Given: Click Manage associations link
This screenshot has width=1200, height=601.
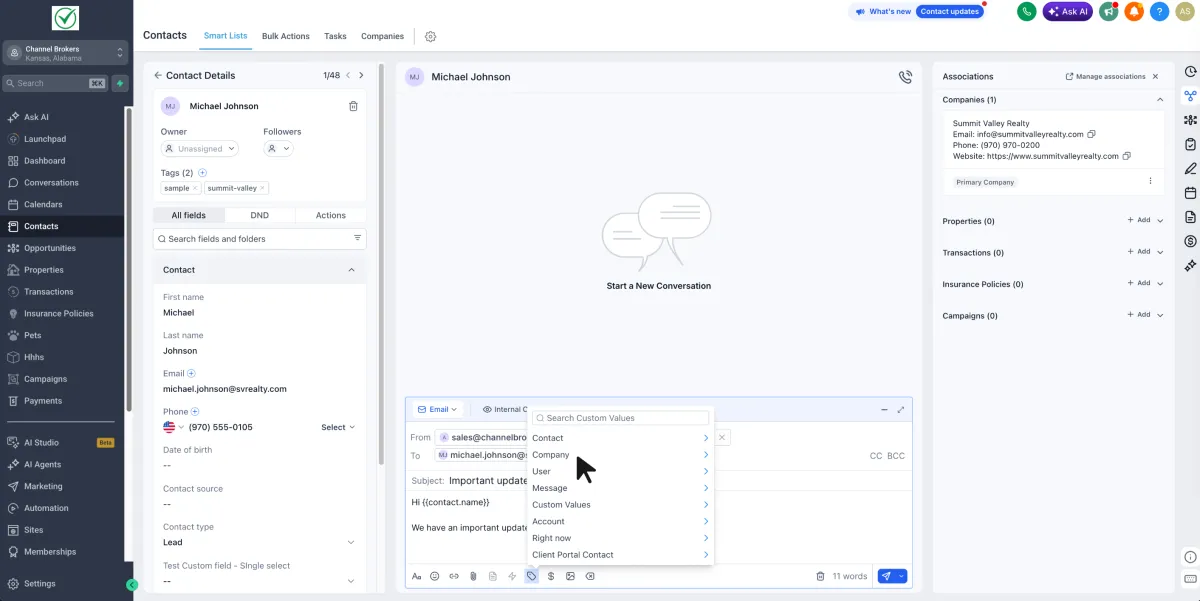Looking at the screenshot, I should (1105, 76).
